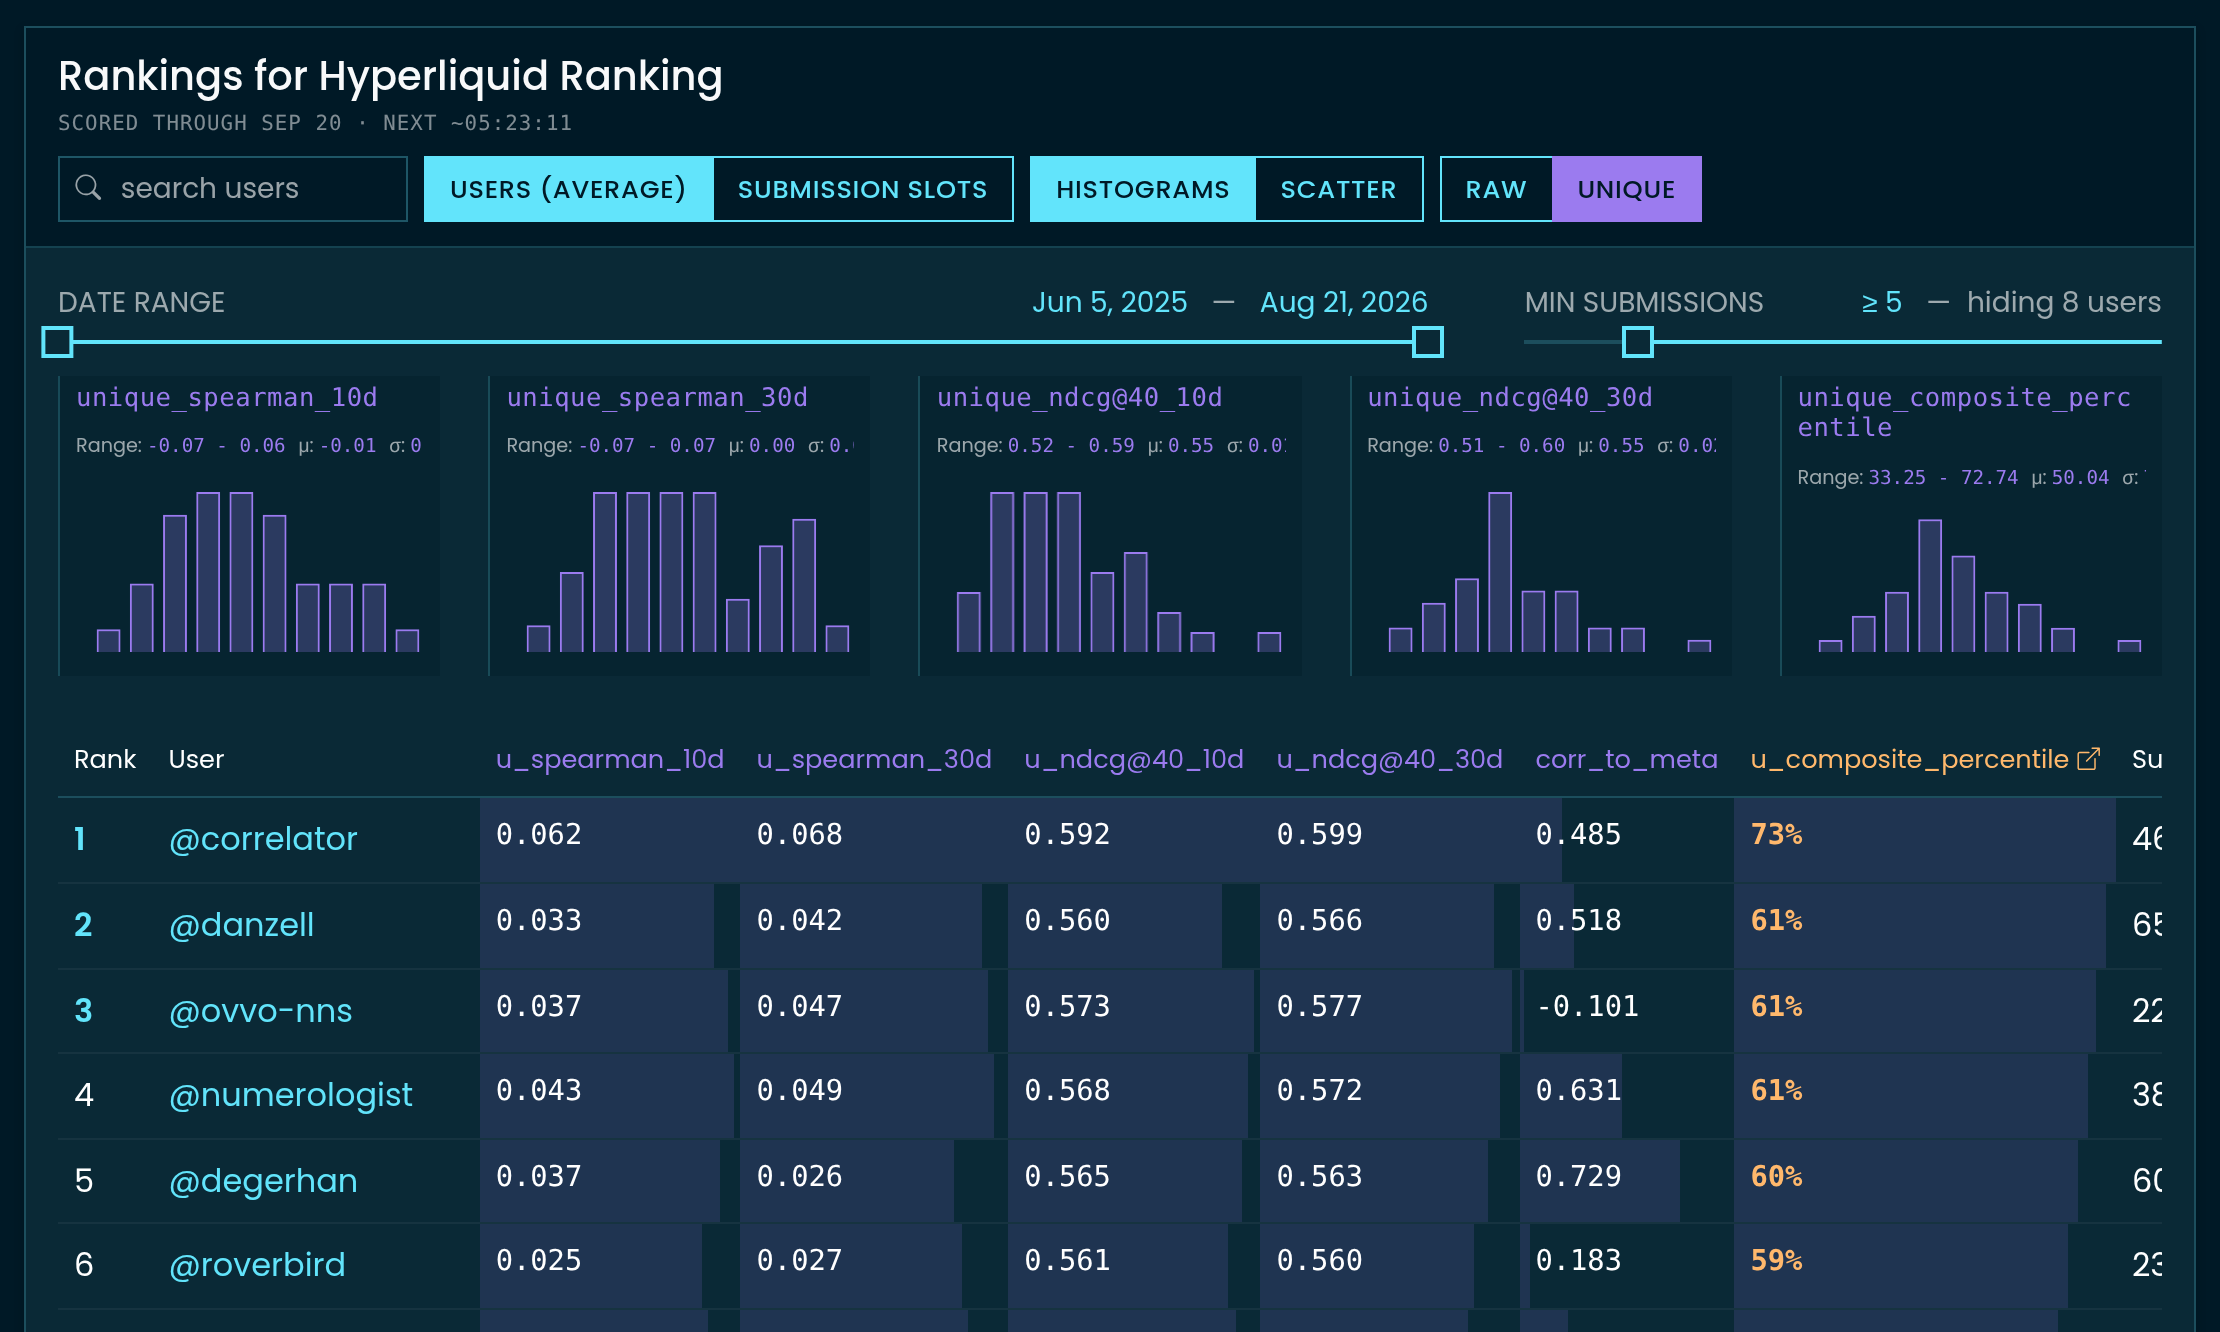Open the @ovvo-nns user profile
Screen dimensions: 2220x1332
pyautogui.click(x=260, y=1011)
